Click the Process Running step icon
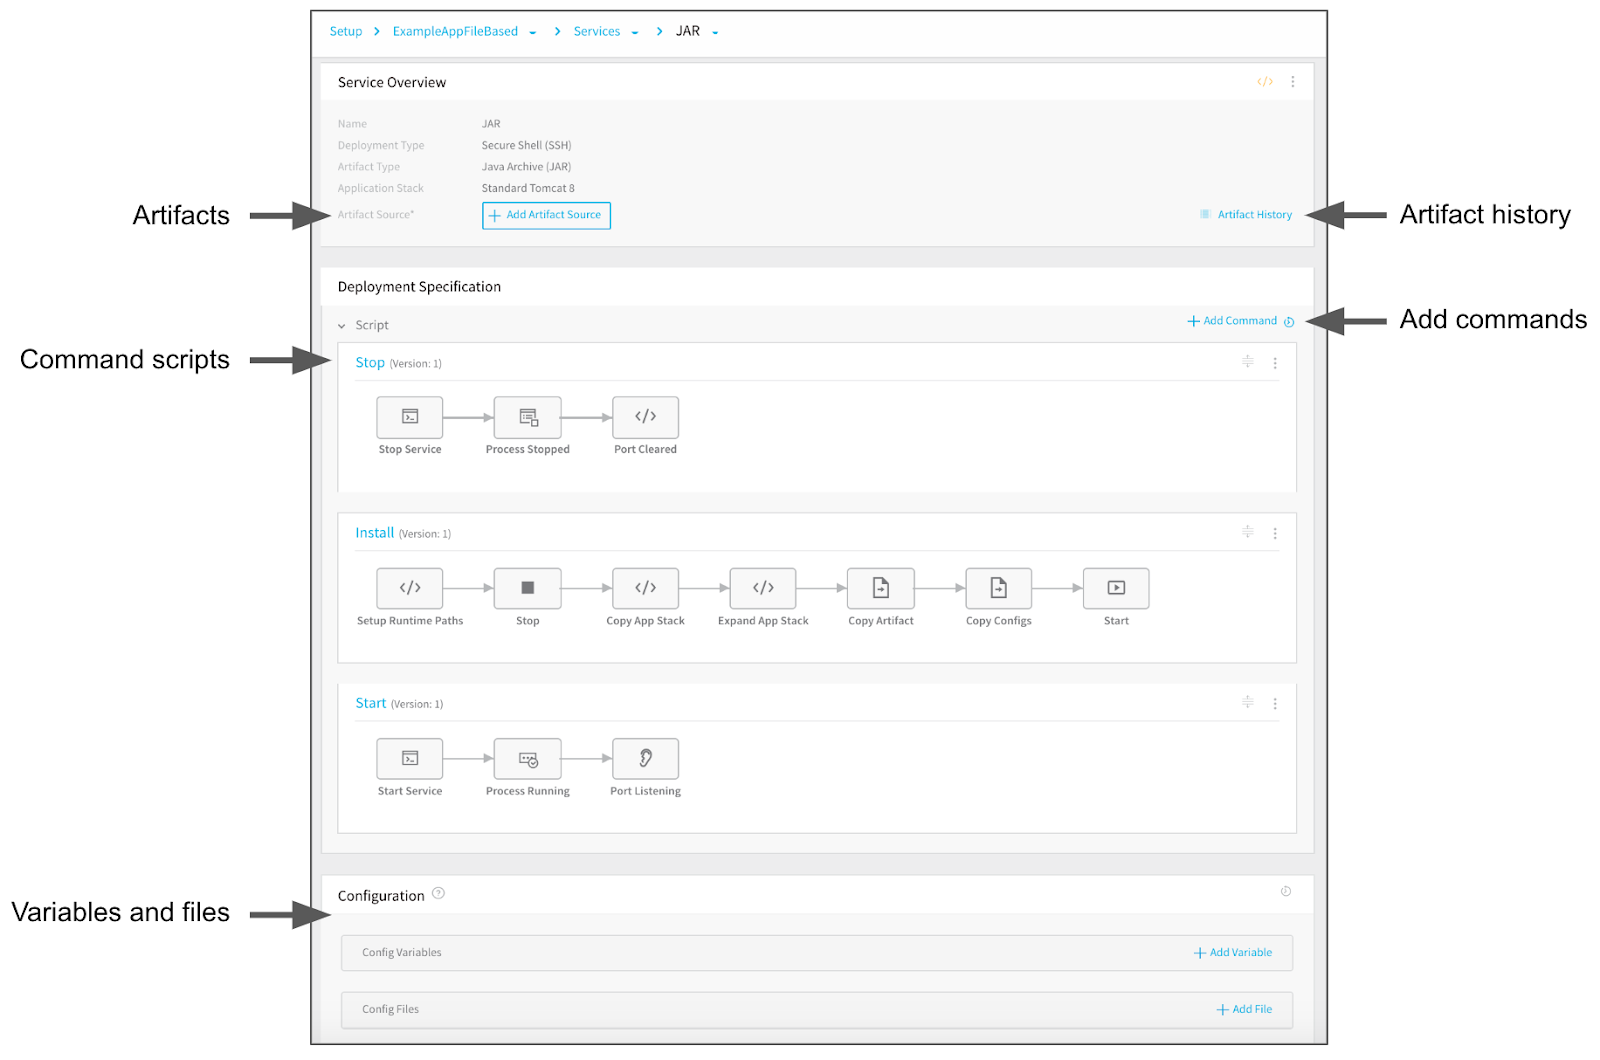The width and height of the screenshot is (1600, 1060). click(x=528, y=759)
